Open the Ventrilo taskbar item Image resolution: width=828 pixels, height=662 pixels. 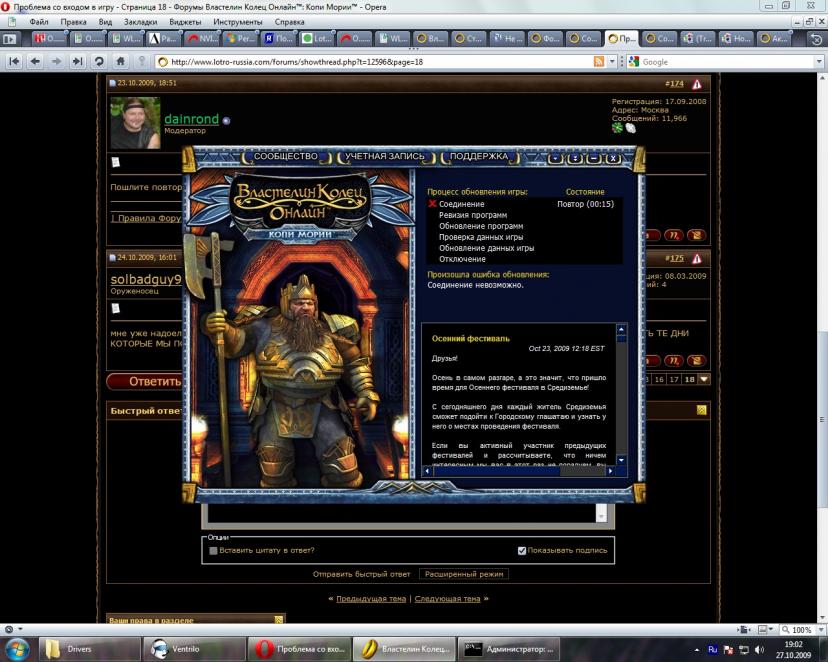192,648
